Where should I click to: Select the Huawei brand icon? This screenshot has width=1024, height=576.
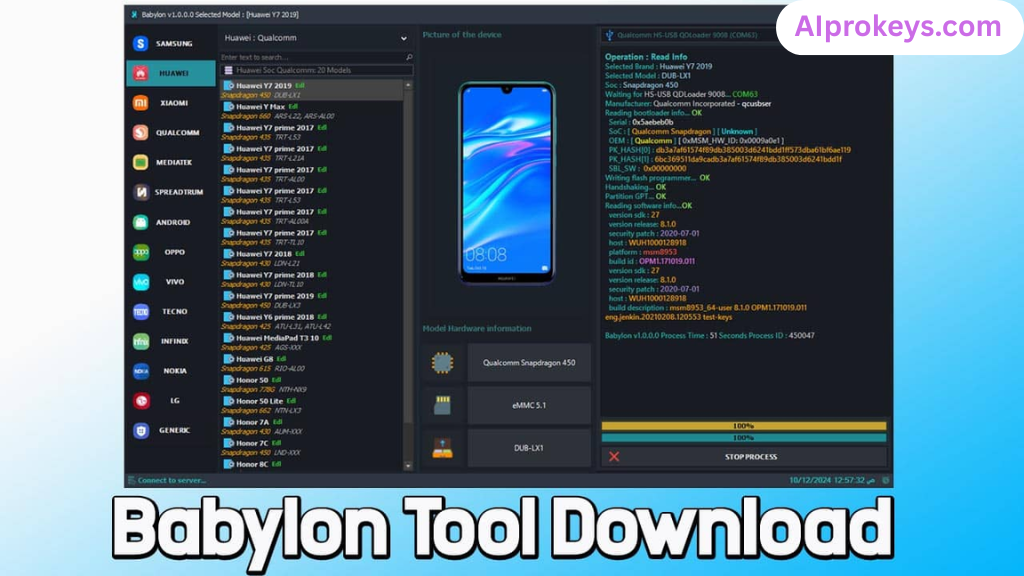(x=140, y=73)
